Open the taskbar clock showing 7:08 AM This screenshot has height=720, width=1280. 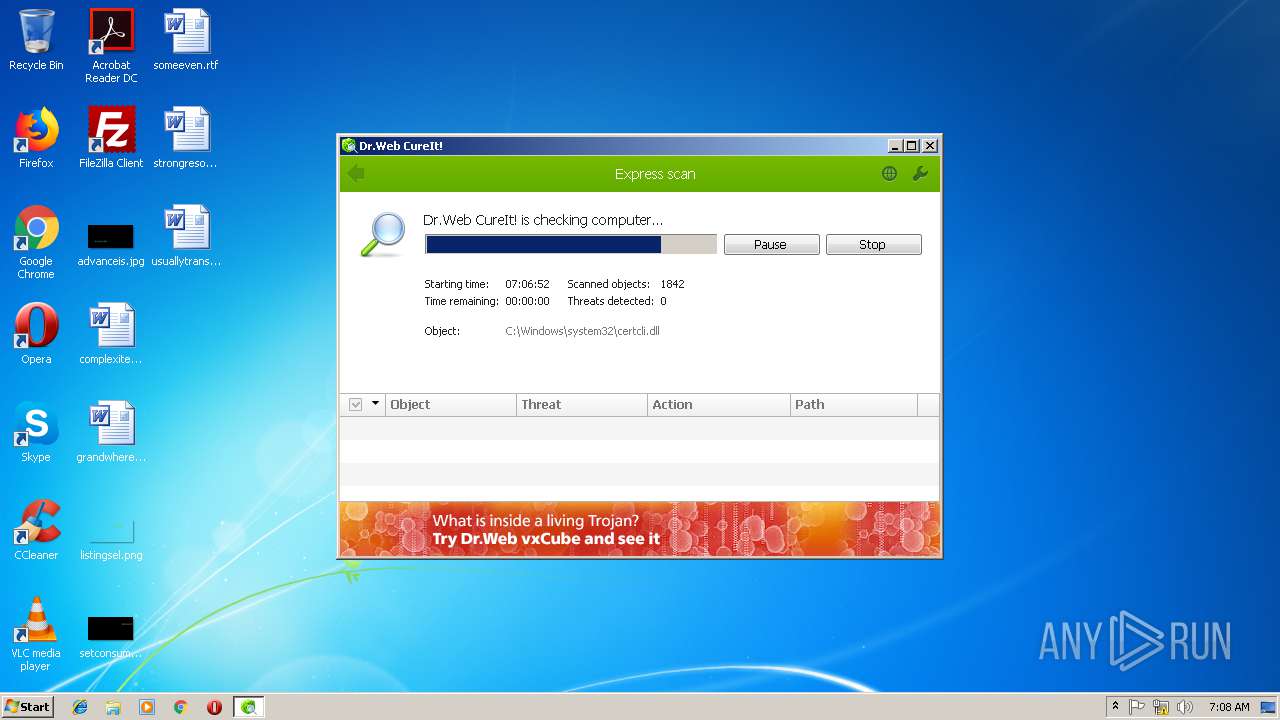click(x=1229, y=707)
